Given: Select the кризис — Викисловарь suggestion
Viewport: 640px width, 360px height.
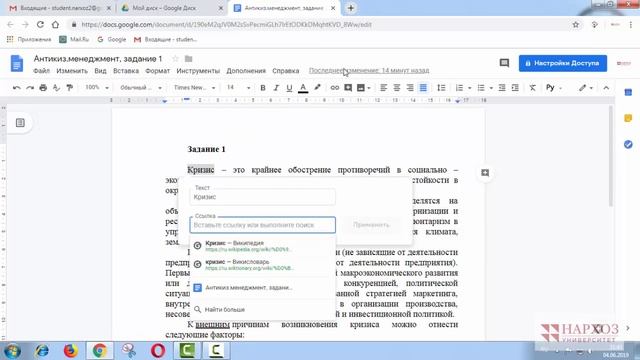Looking at the screenshot, I should [x=262, y=264].
